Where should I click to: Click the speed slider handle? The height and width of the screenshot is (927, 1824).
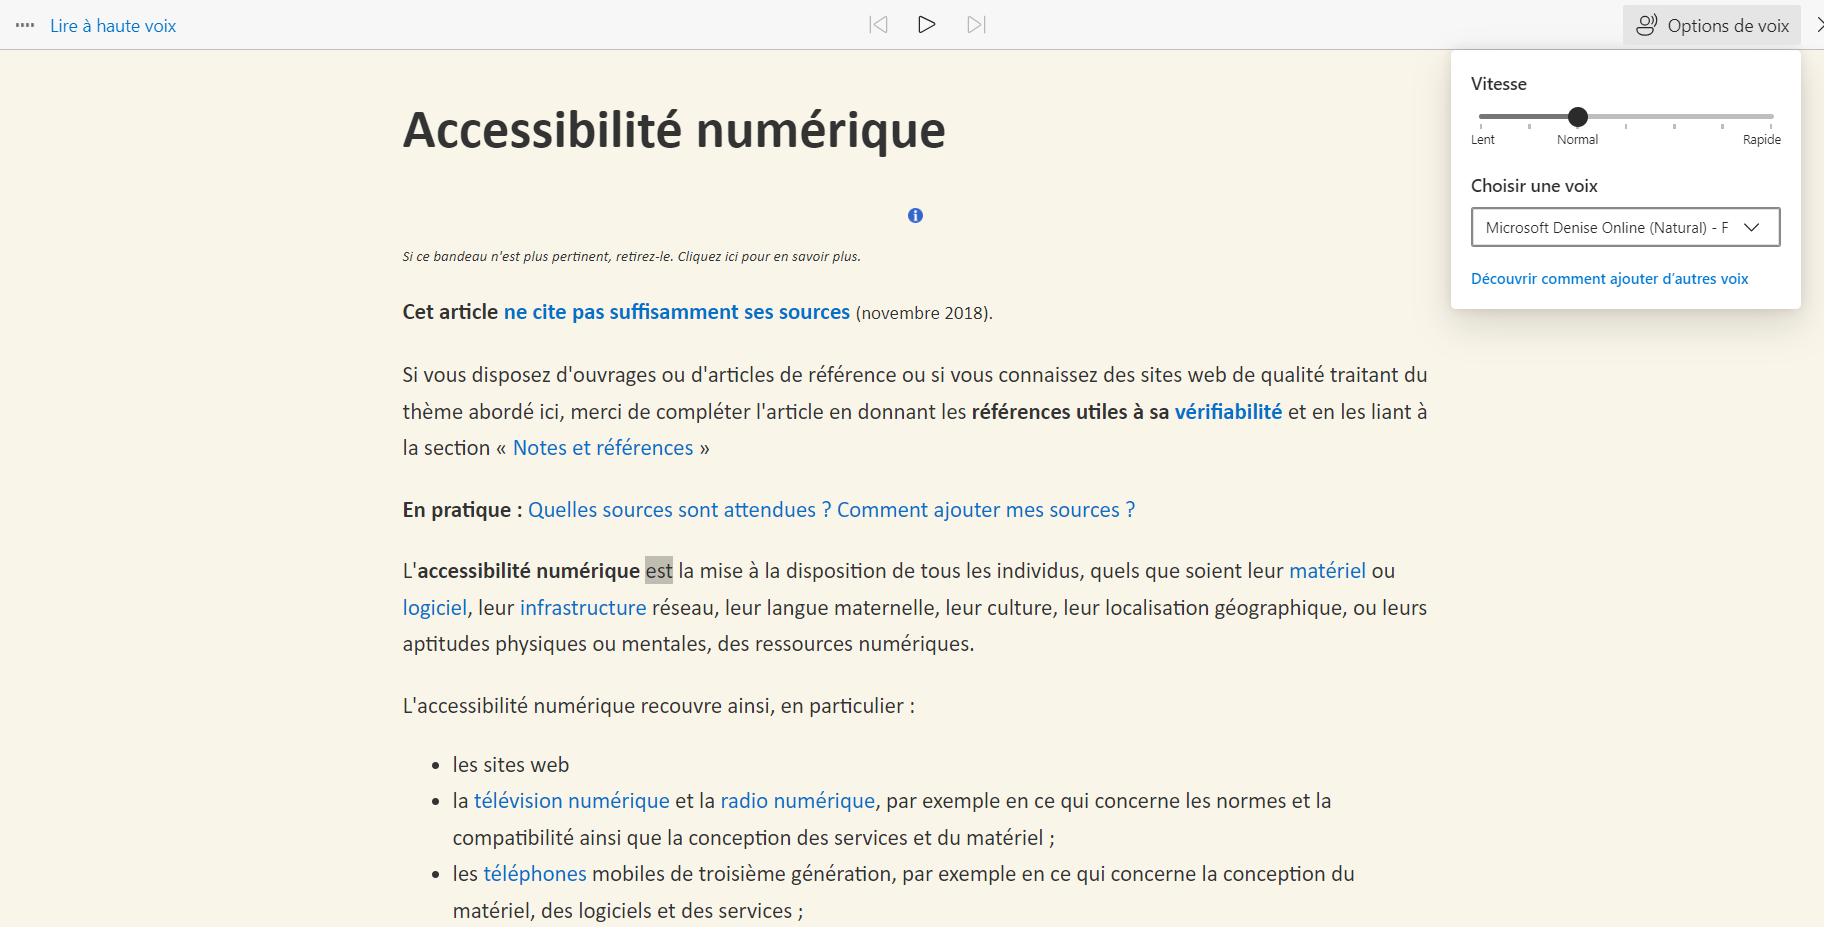(x=1578, y=117)
